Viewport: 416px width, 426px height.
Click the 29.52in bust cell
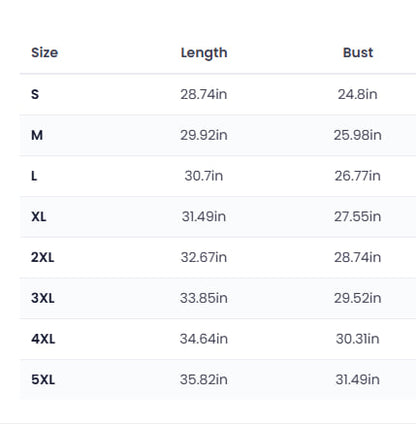point(358,298)
